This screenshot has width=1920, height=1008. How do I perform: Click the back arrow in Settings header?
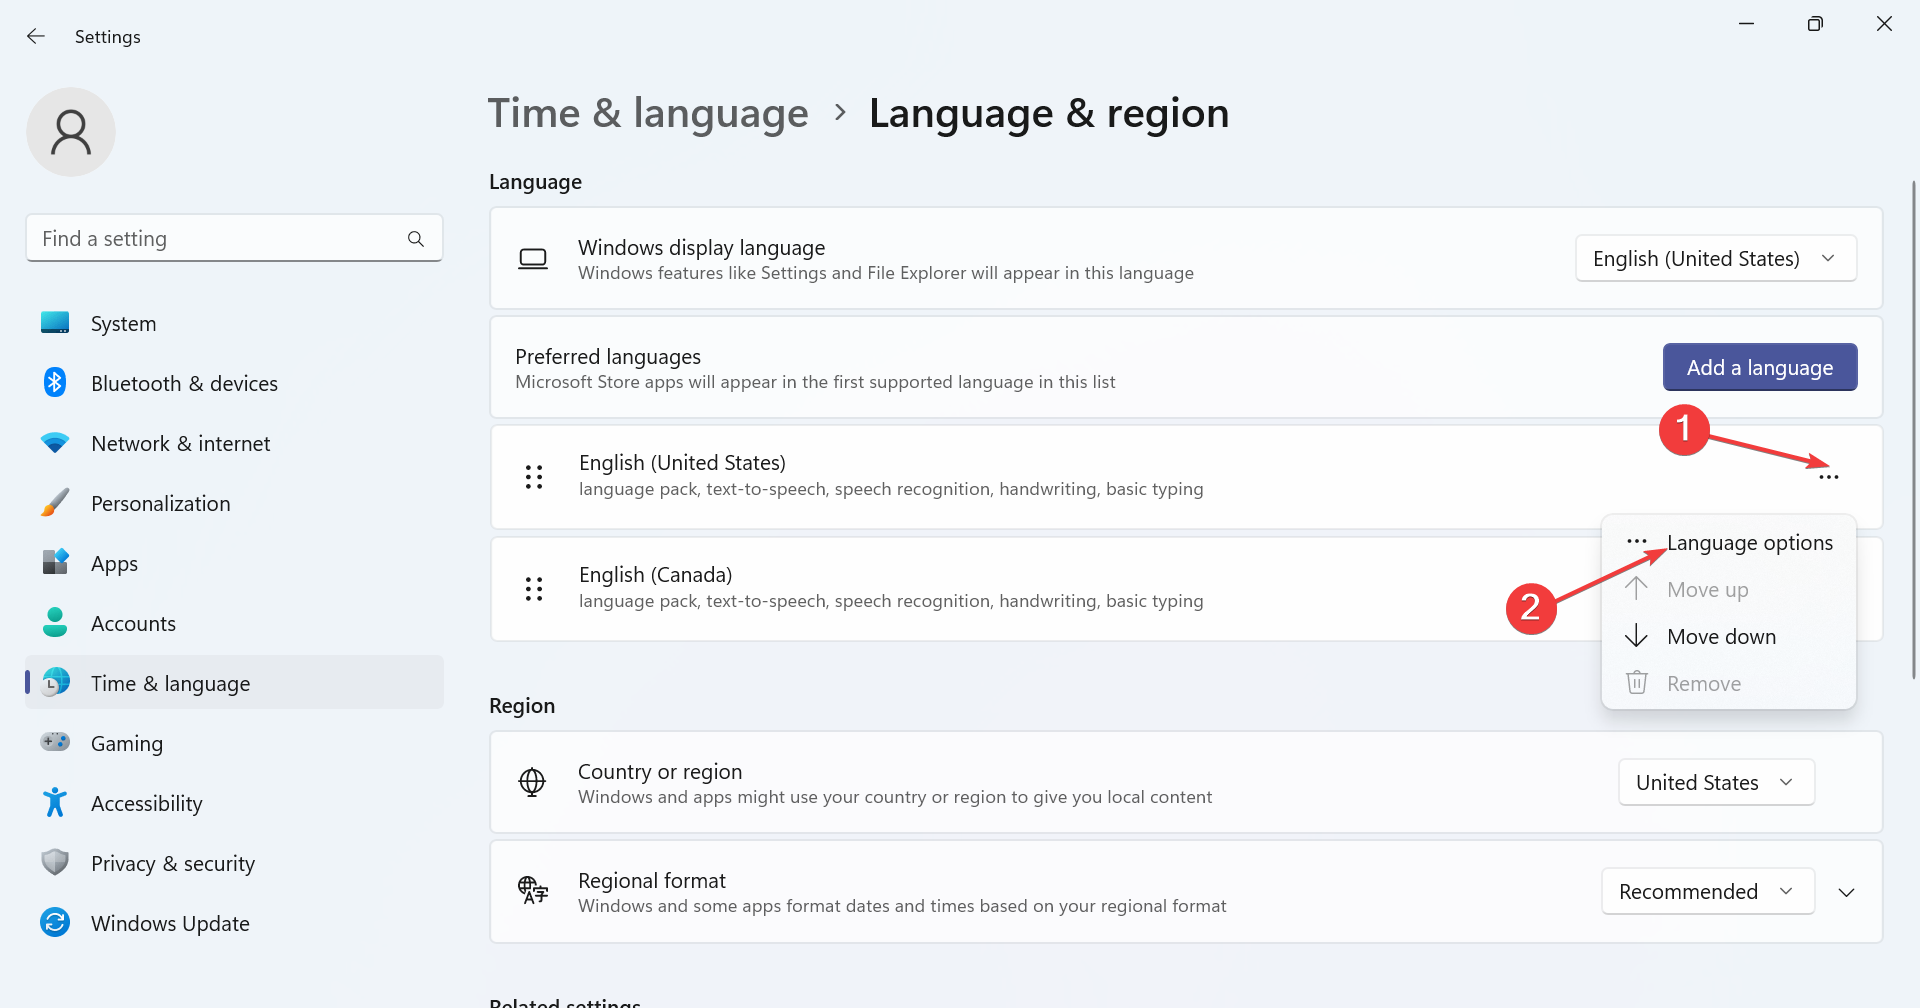click(36, 36)
